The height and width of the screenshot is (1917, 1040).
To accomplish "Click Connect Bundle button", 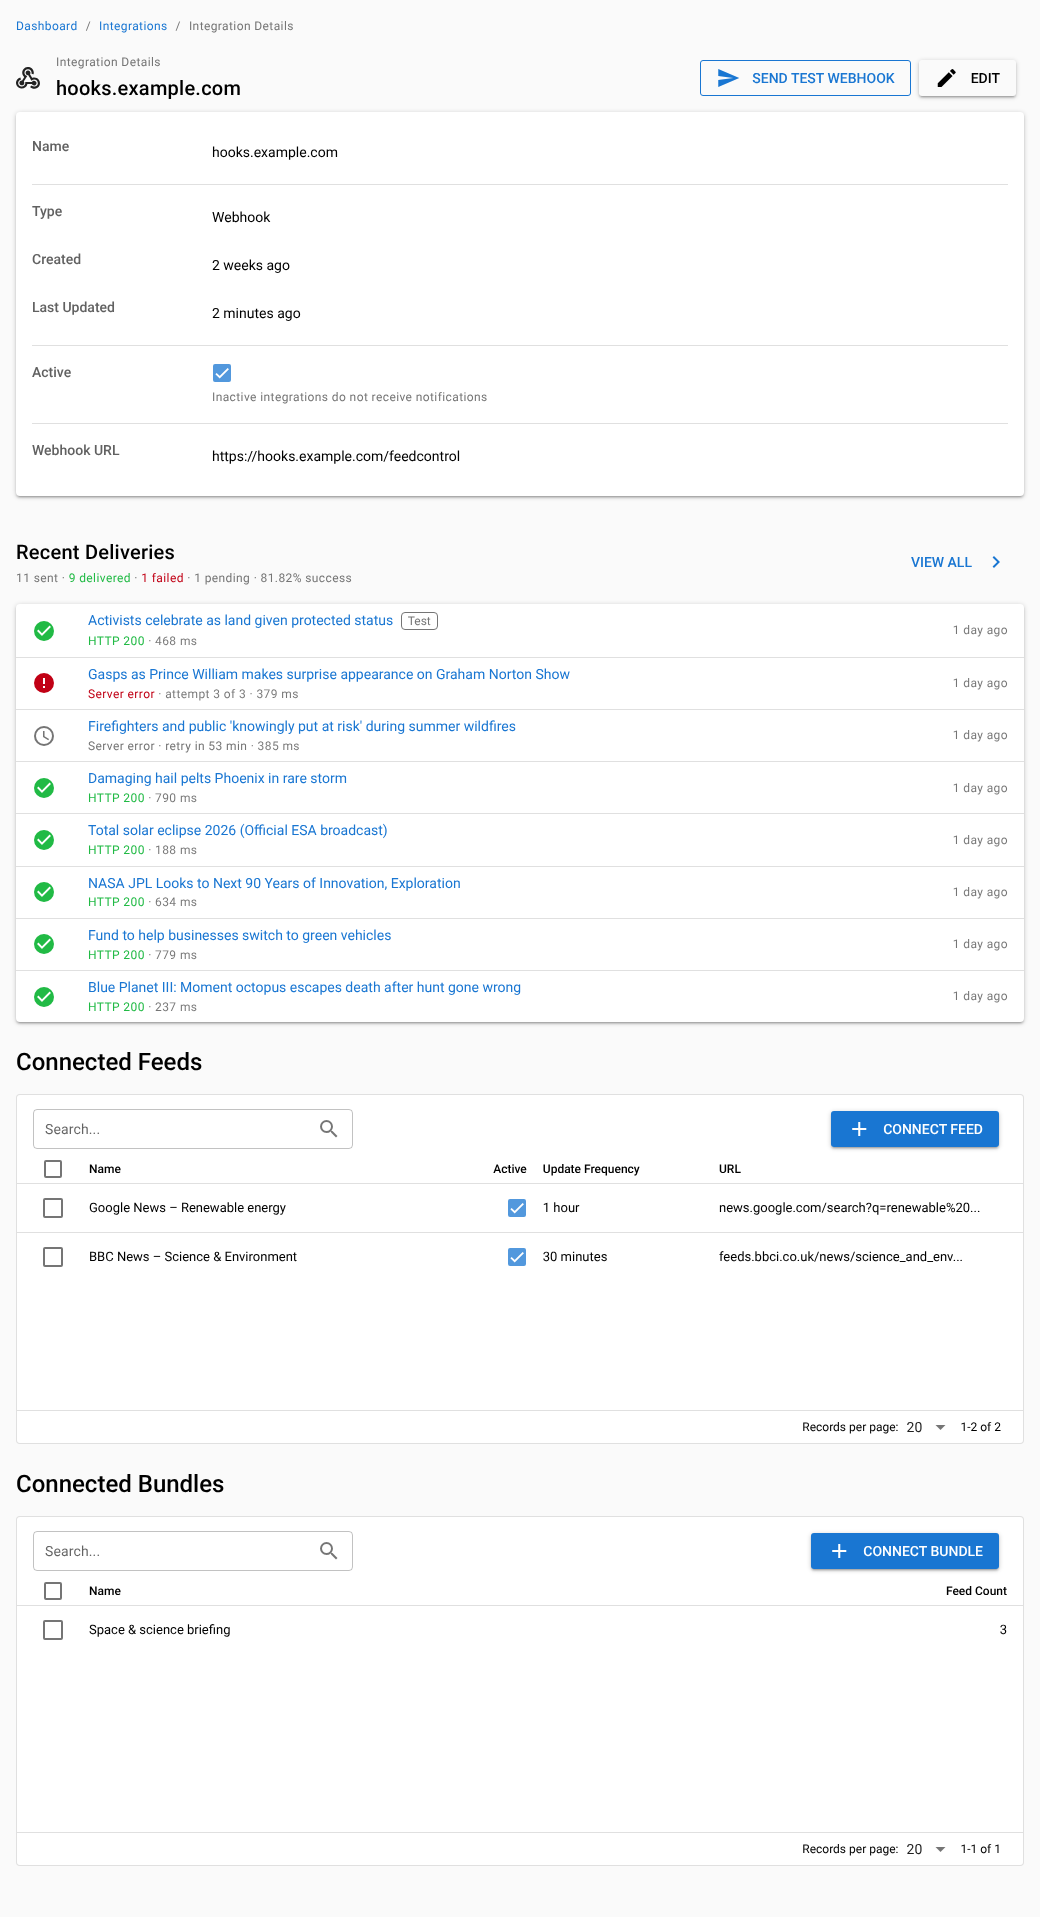I will coord(905,1551).
